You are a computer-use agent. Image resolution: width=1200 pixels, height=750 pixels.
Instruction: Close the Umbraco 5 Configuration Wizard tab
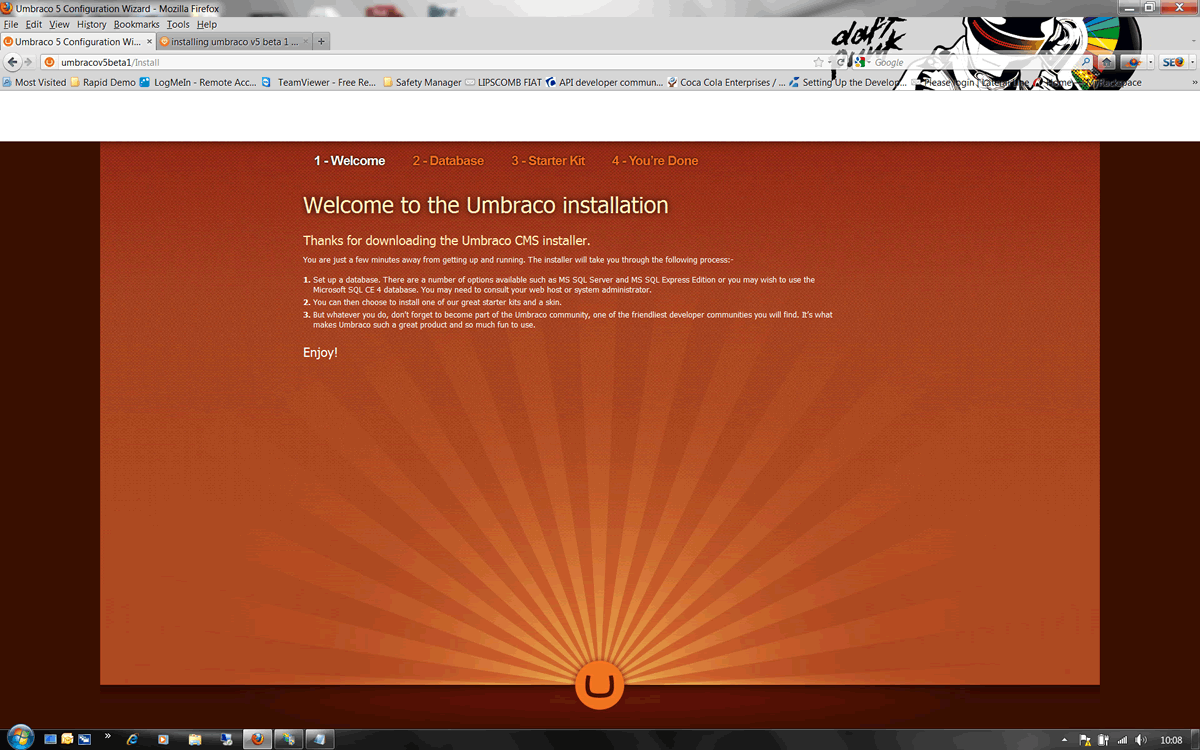tap(150, 42)
